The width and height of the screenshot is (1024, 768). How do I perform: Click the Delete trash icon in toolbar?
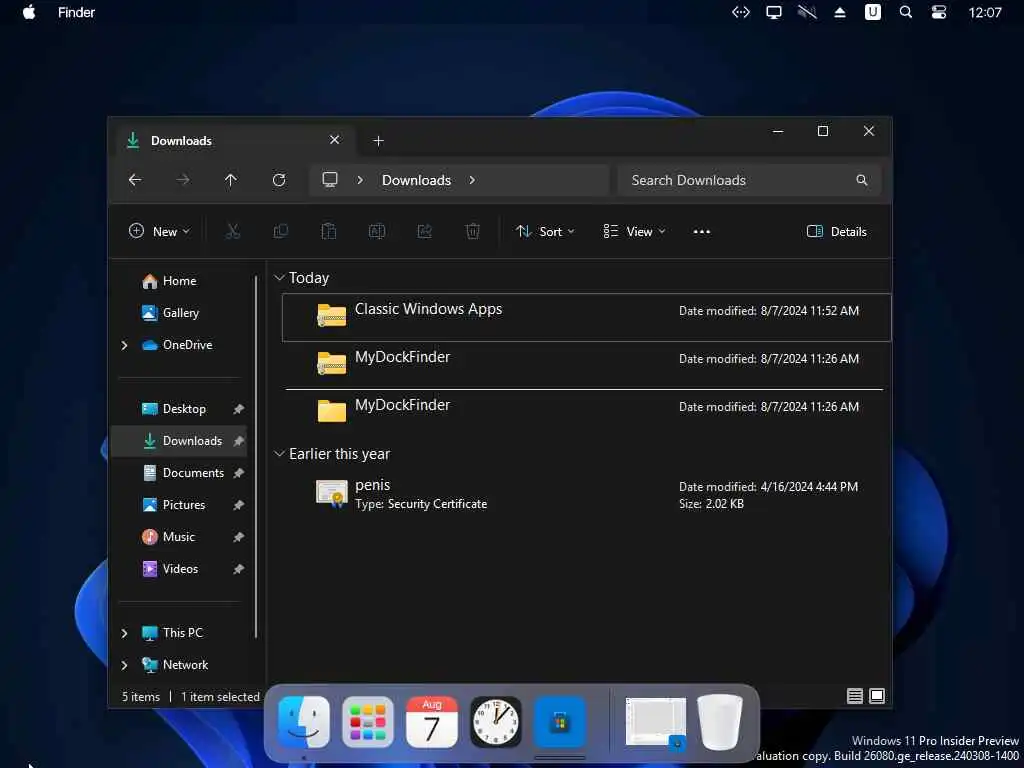(x=473, y=231)
